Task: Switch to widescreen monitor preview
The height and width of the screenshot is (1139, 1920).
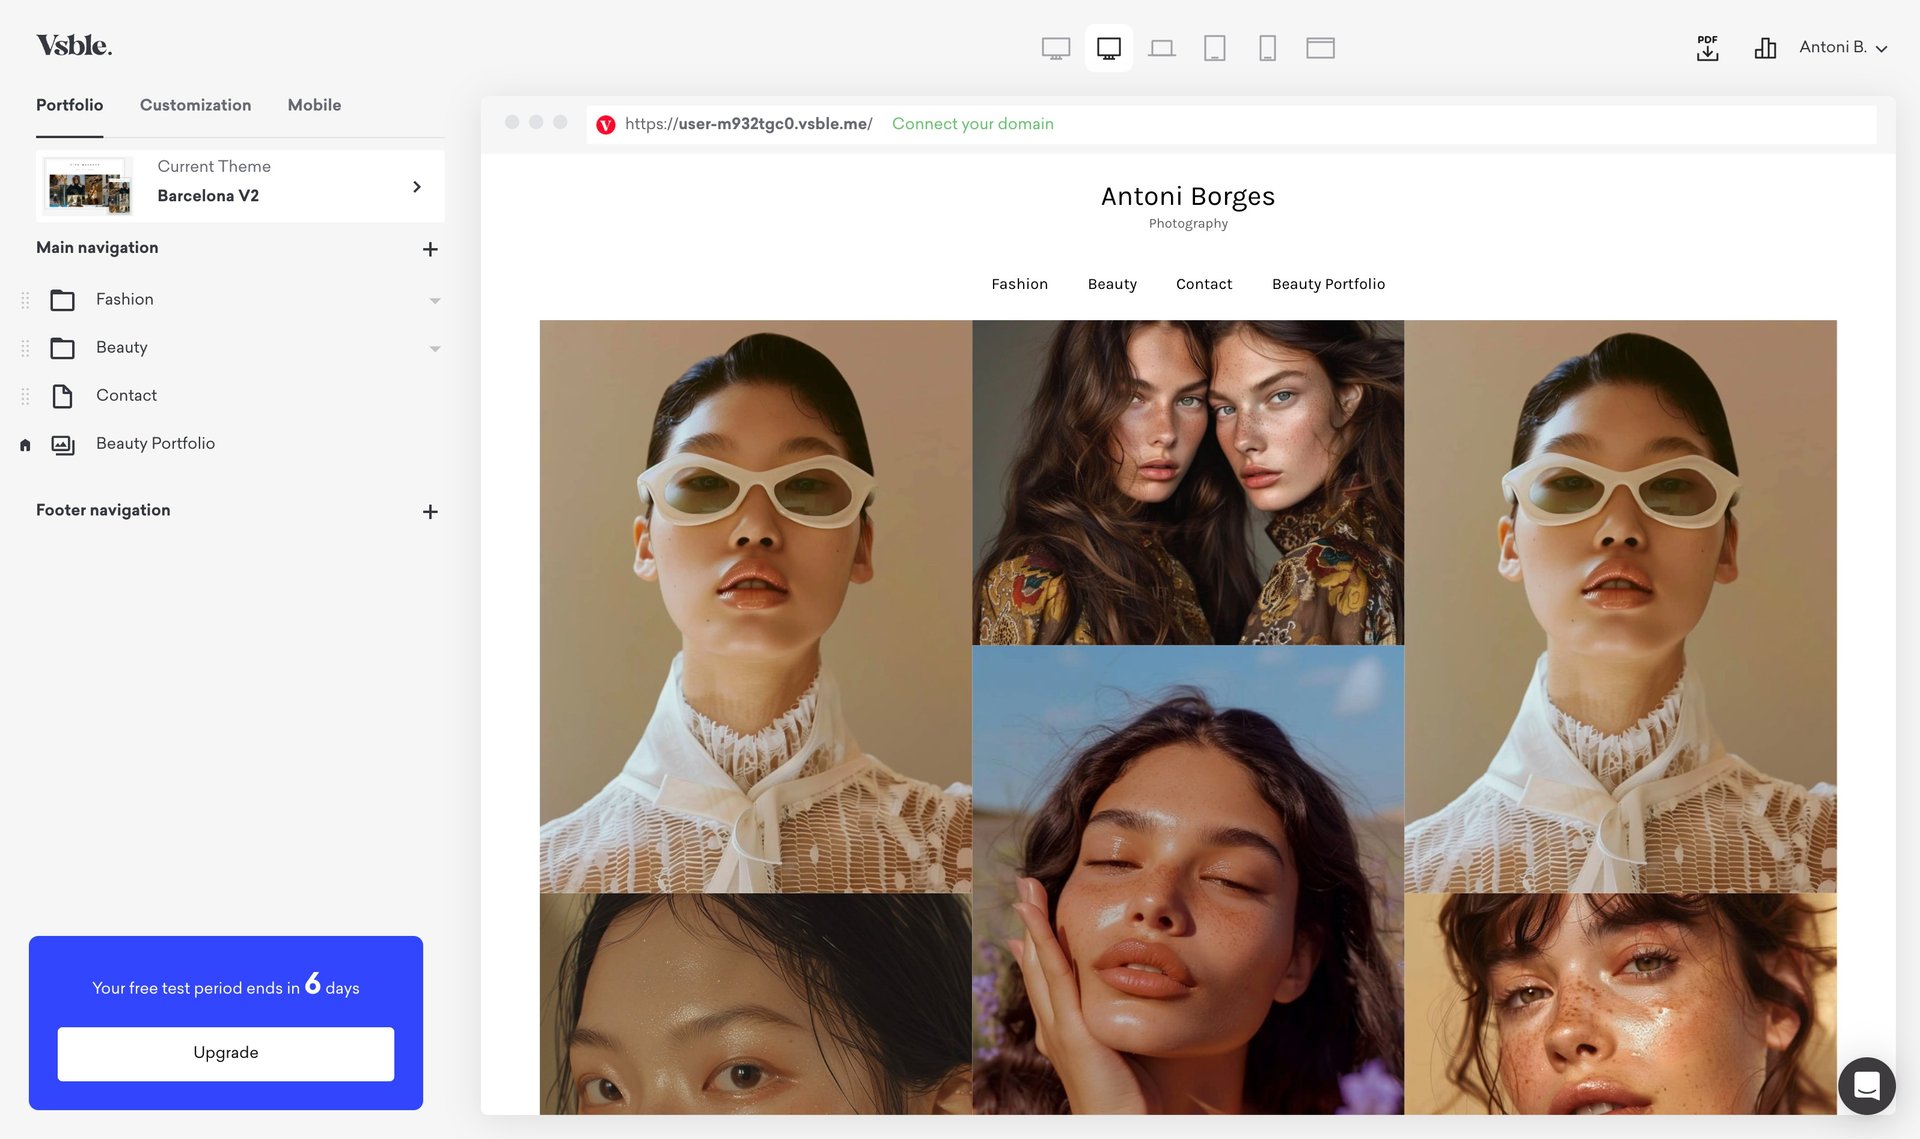Action: click(1055, 48)
